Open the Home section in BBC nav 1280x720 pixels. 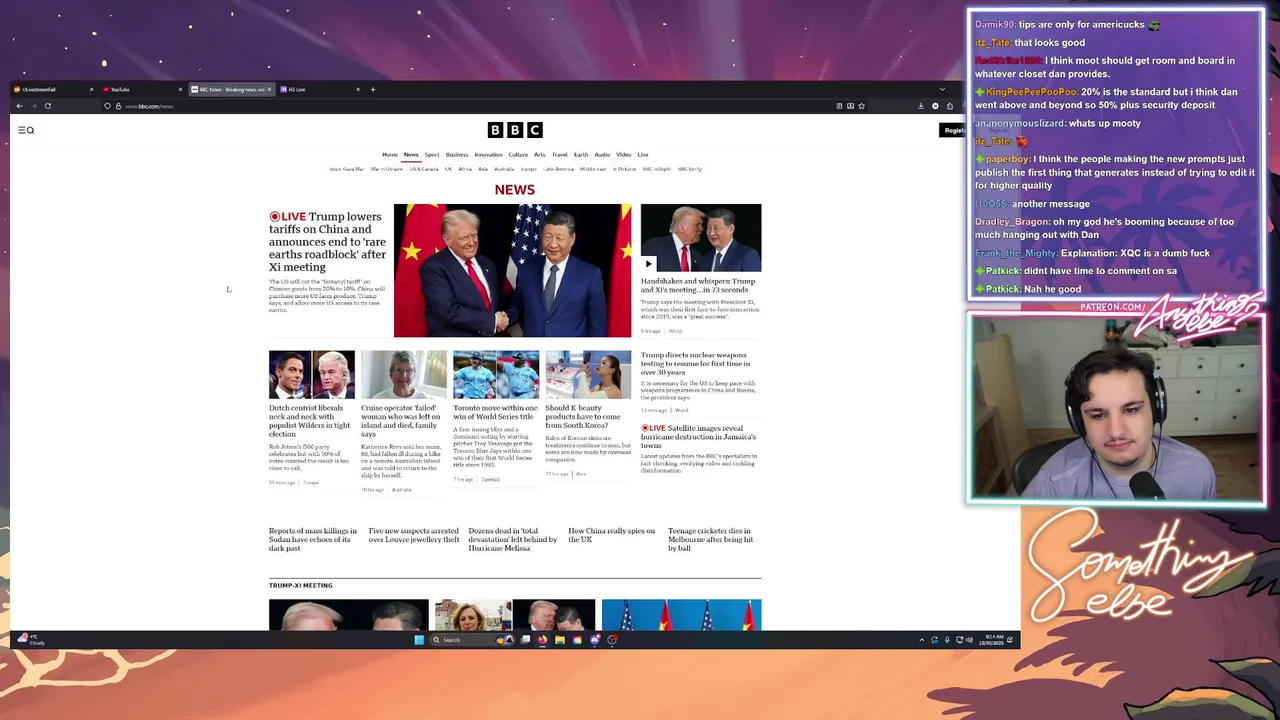pos(390,155)
